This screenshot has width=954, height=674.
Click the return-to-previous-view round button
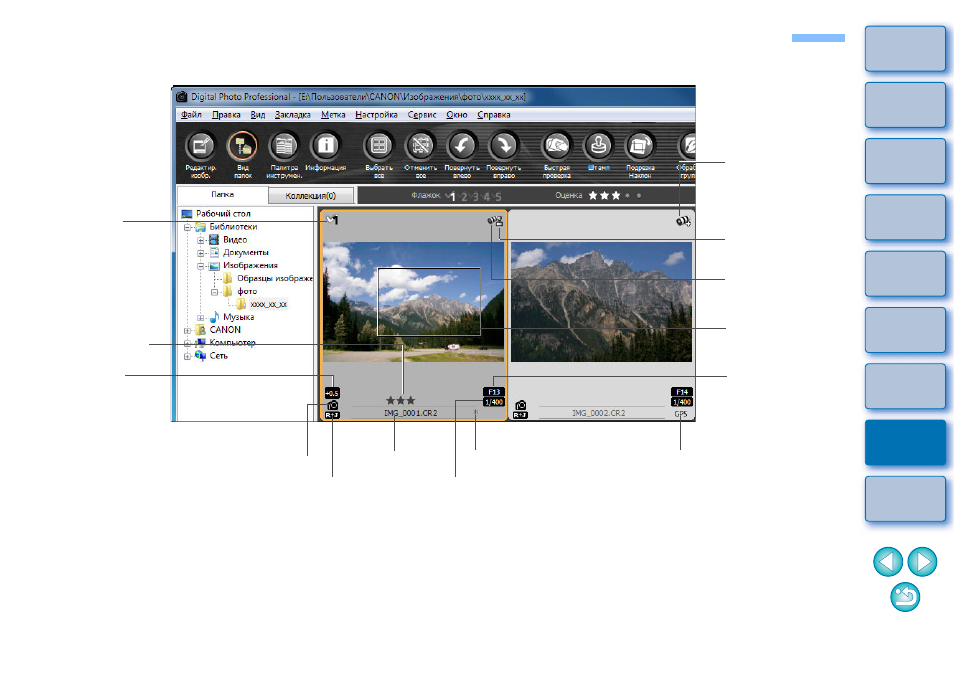coord(905,597)
